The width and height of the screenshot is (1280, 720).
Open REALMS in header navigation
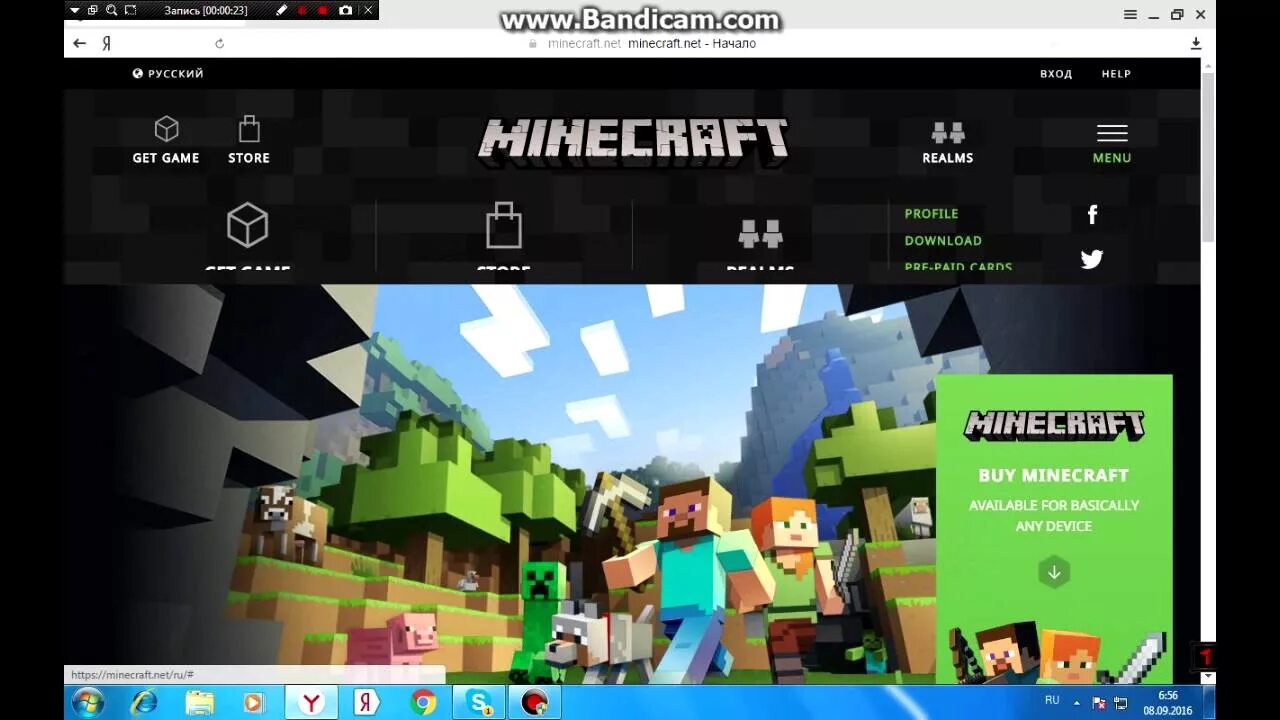948,142
